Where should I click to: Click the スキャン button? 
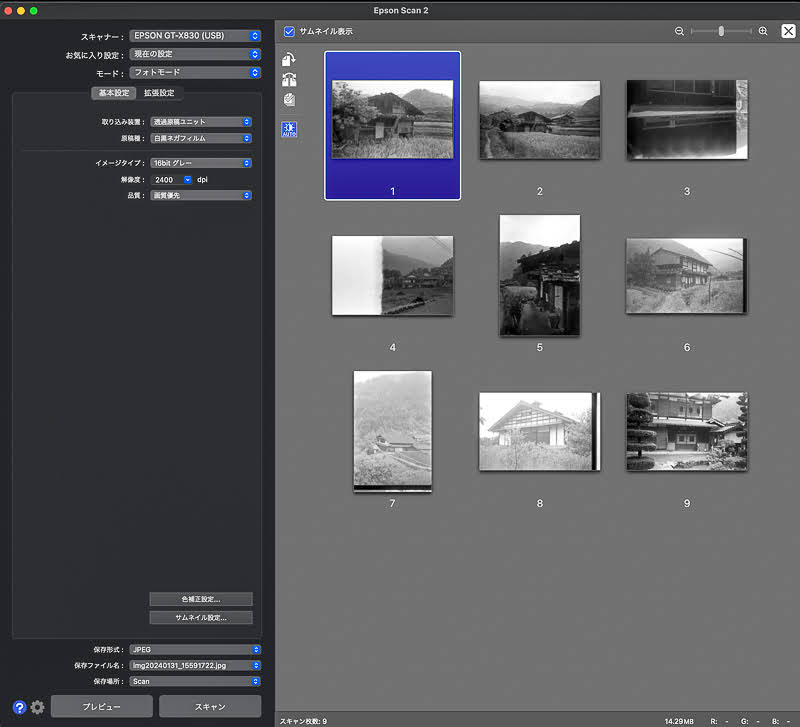pos(210,707)
